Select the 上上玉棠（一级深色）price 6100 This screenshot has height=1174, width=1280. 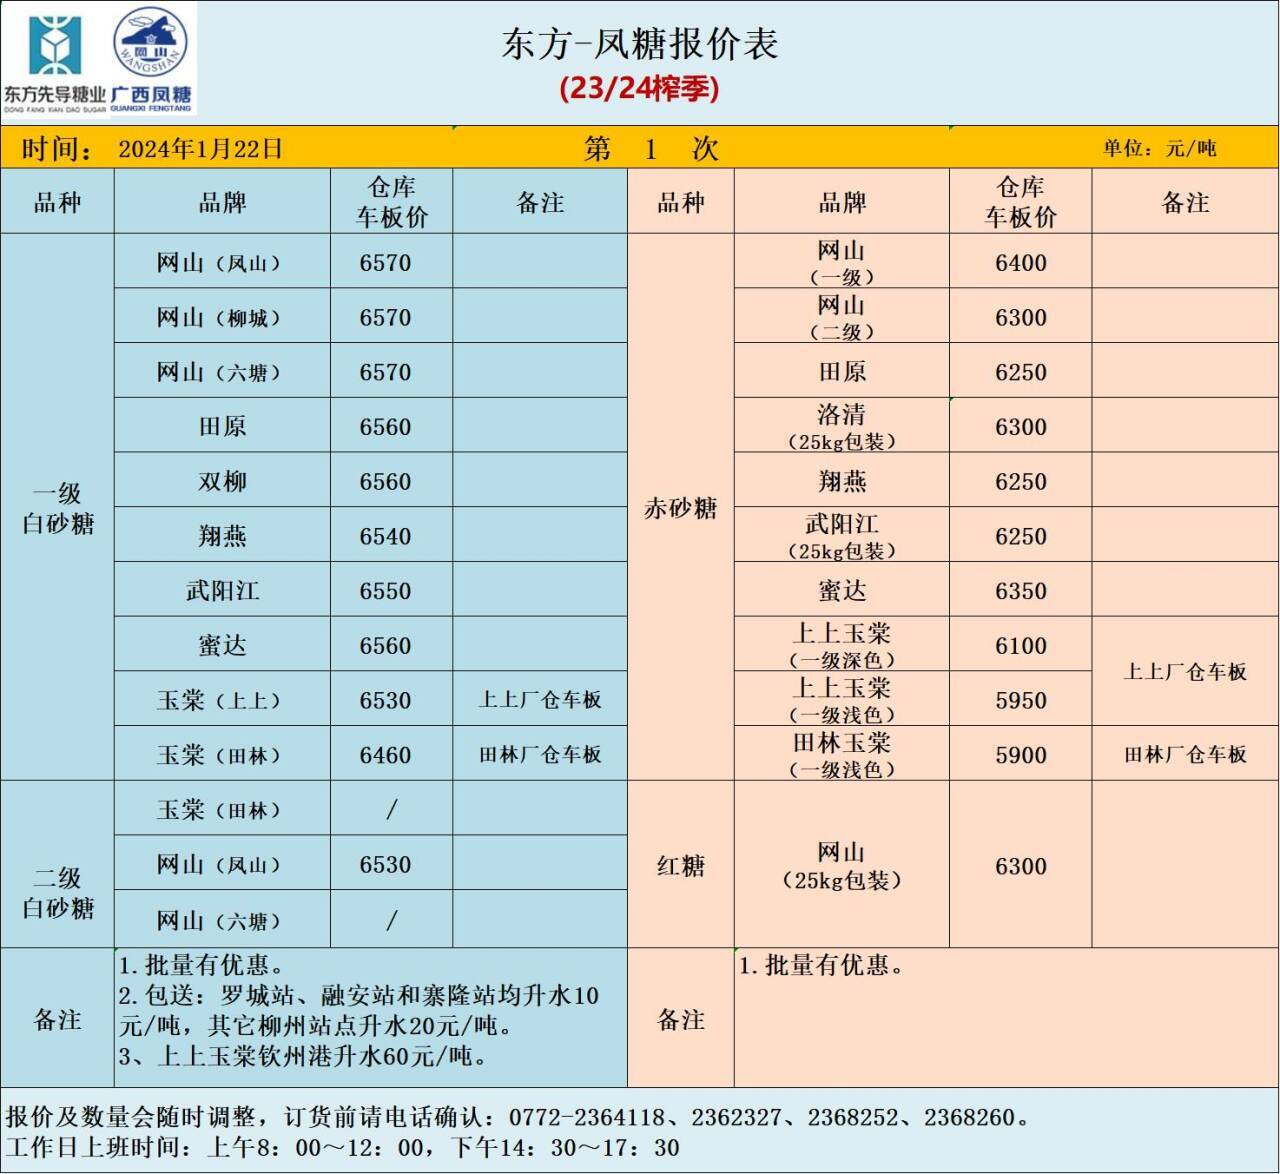point(1020,646)
